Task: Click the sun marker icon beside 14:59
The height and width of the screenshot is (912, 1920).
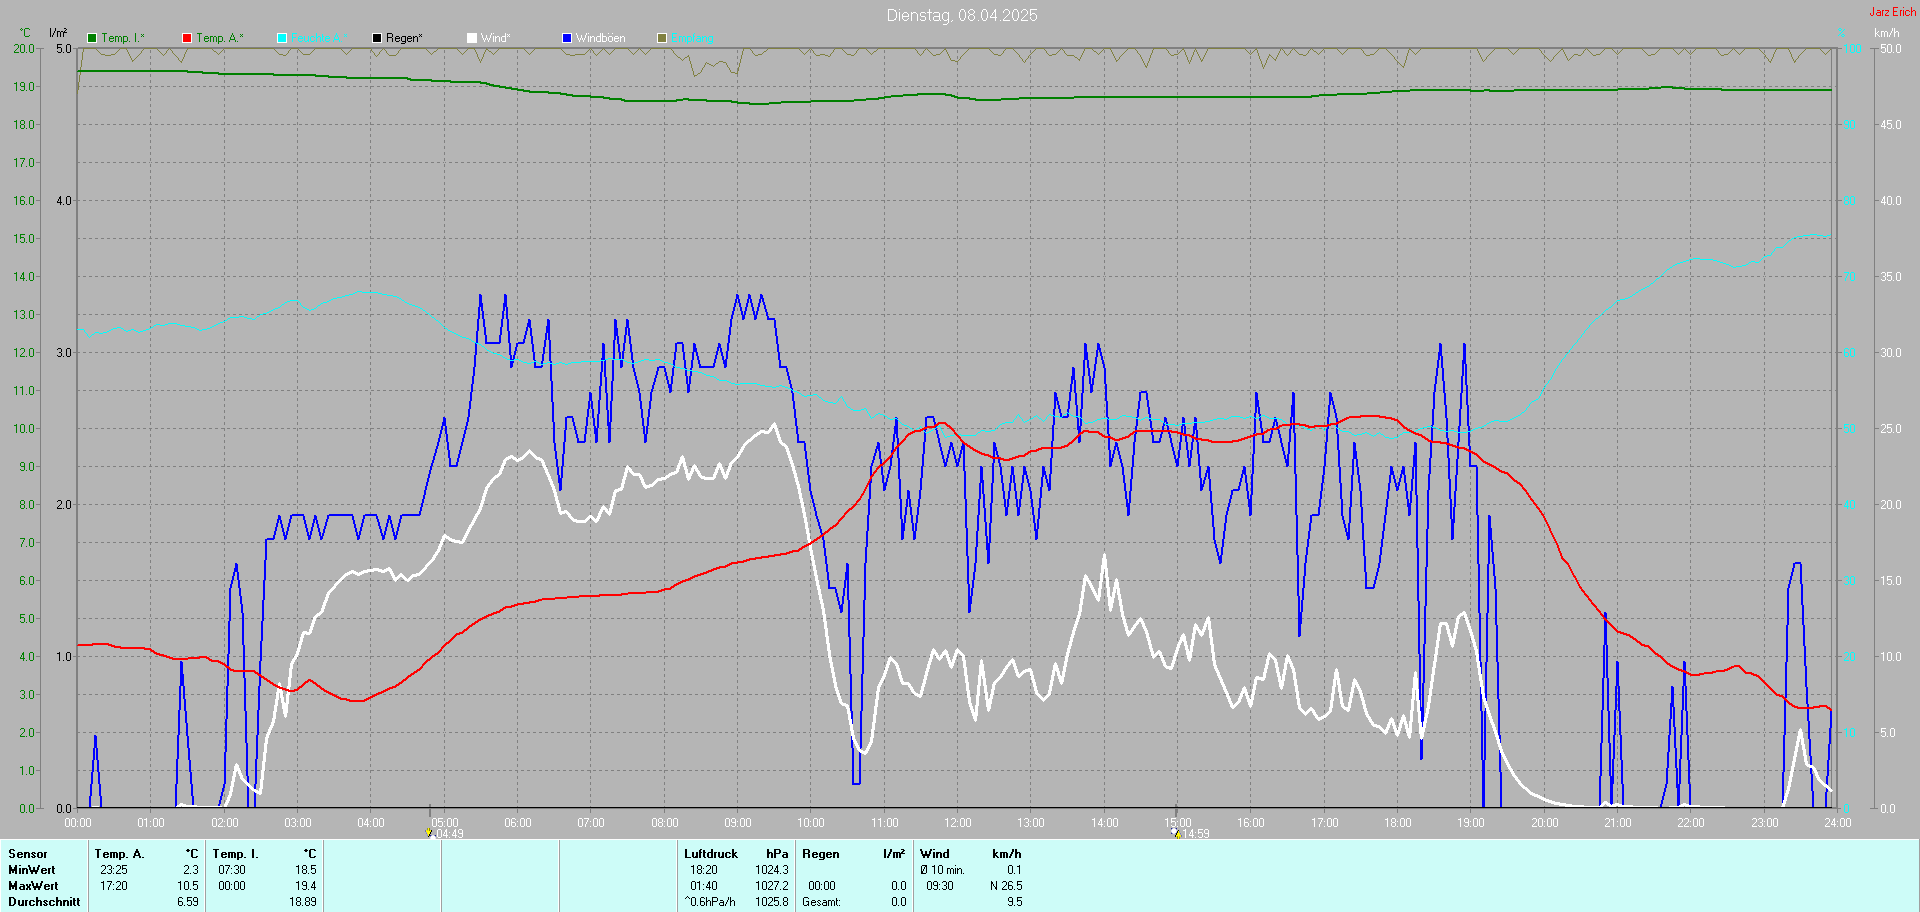Action: [x=1176, y=833]
